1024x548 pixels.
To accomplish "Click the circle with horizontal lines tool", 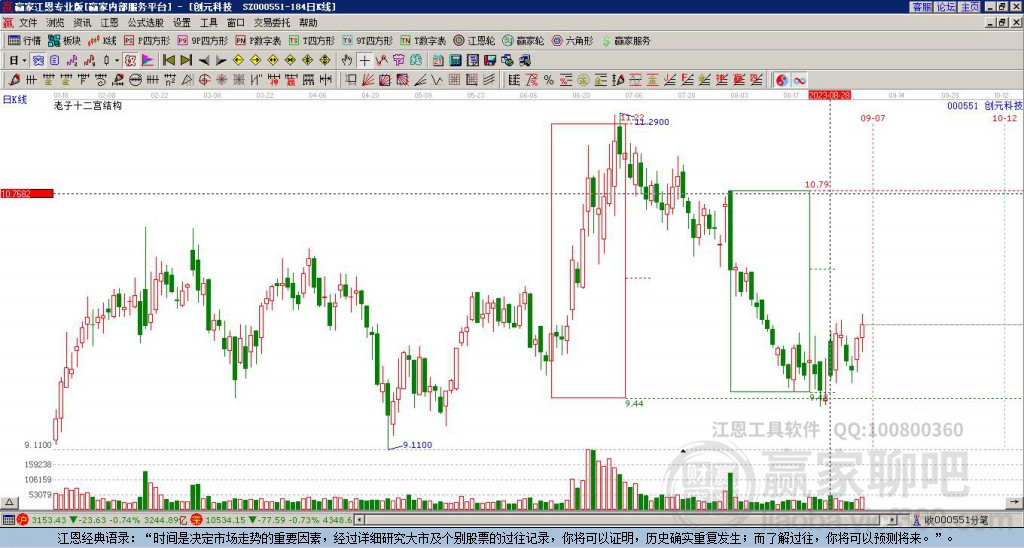I will pos(135,80).
